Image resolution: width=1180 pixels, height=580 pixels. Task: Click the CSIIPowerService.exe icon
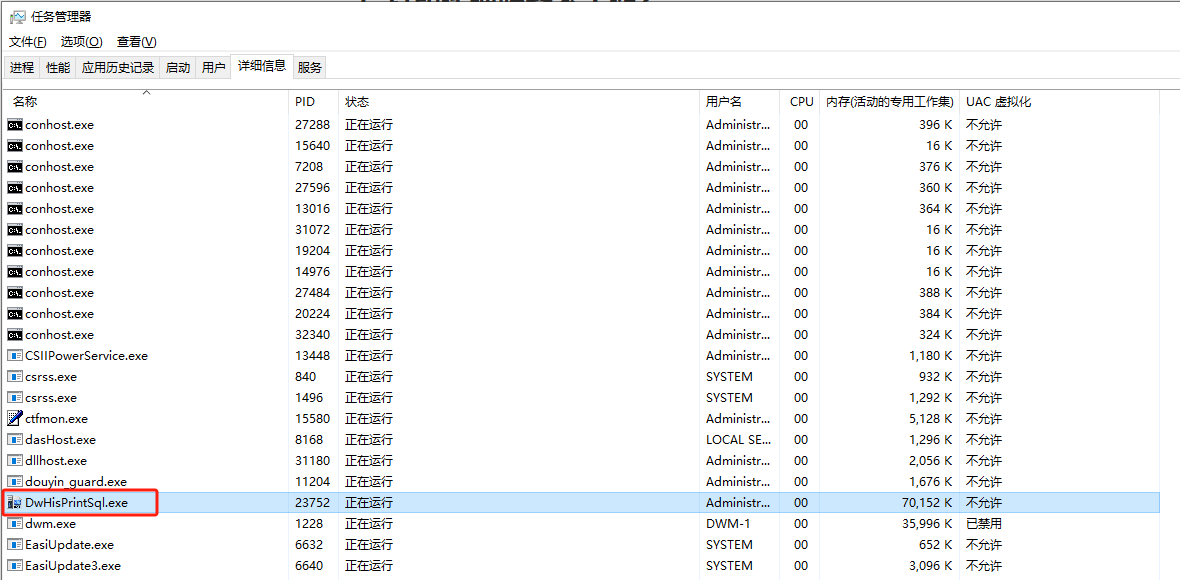click(x=14, y=355)
